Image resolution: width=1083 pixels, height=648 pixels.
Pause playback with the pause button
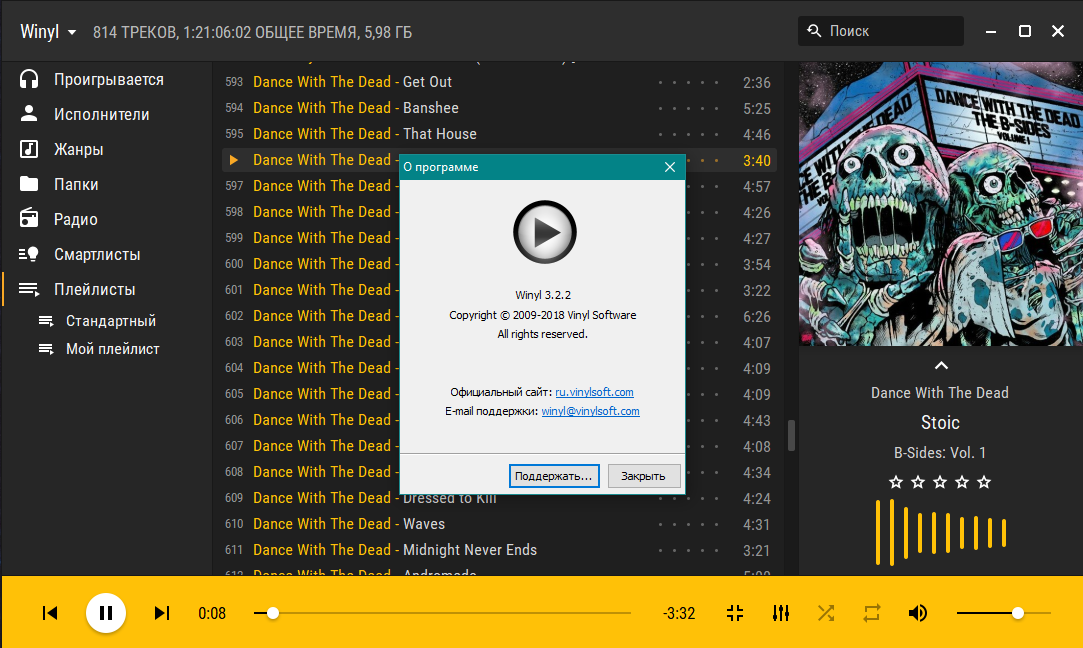click(106, 613)
